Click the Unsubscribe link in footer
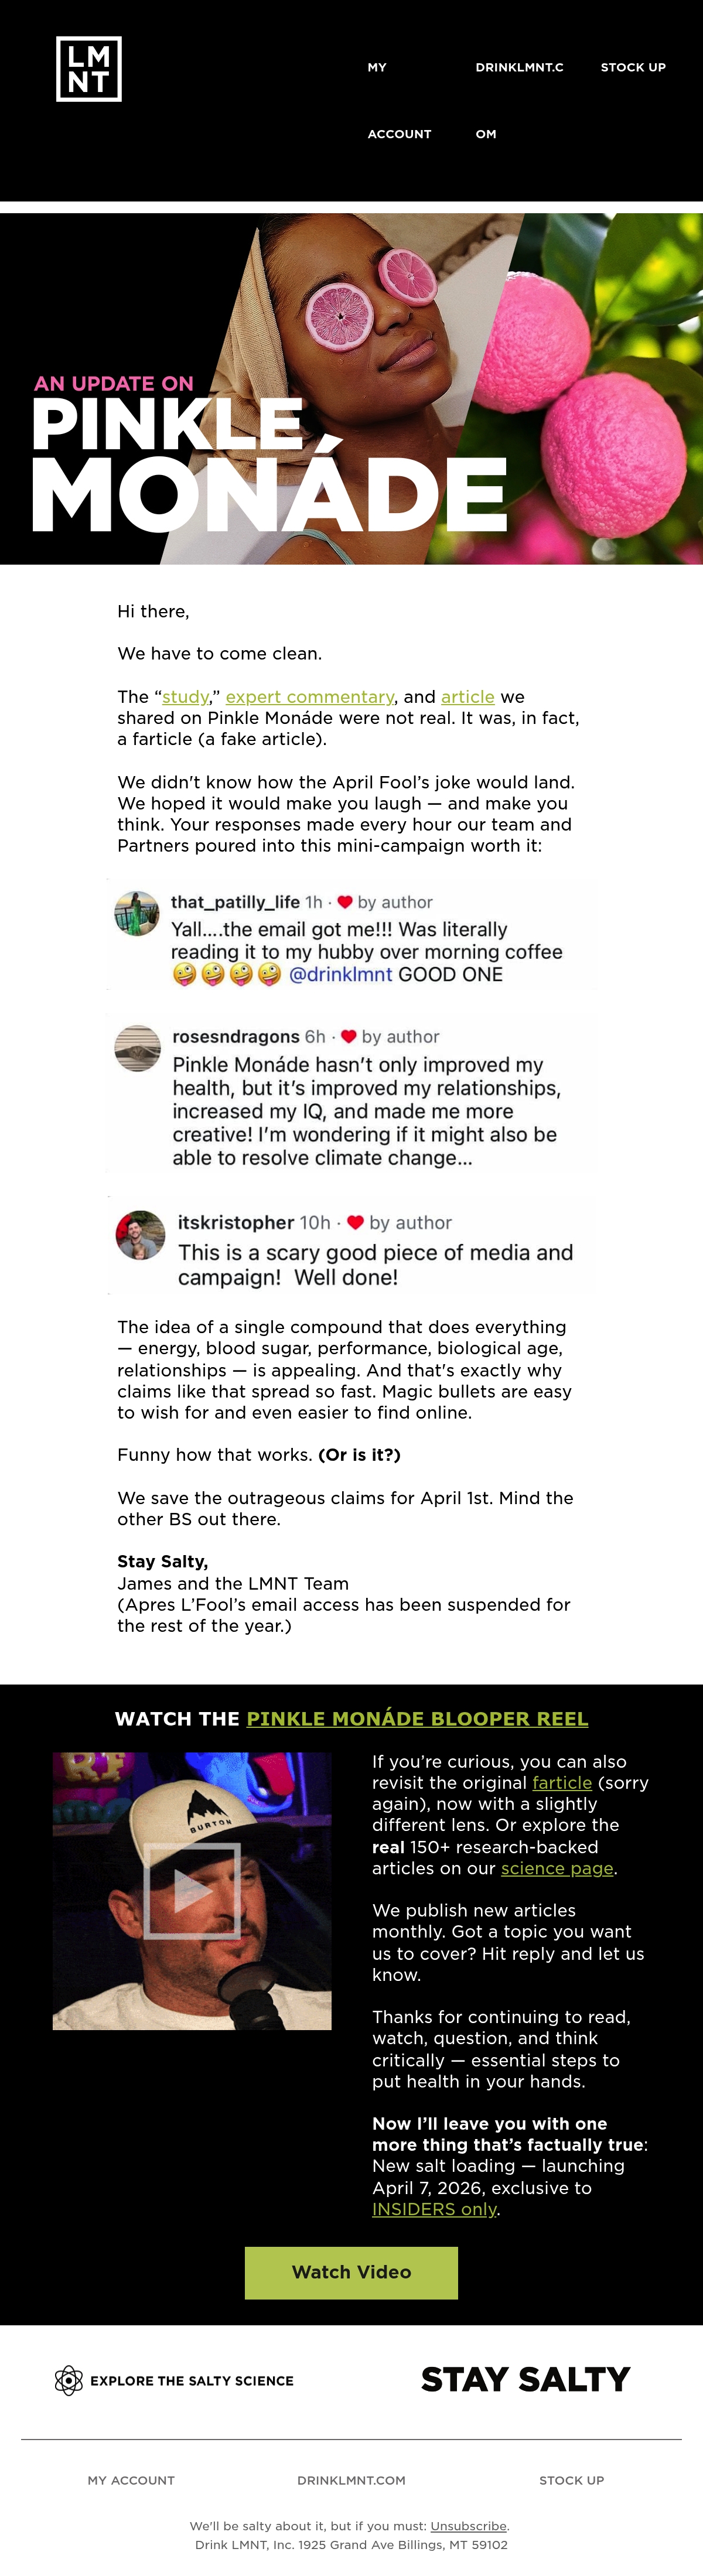This screenshot has height=2576, width=703. (x=468, y=2526)
